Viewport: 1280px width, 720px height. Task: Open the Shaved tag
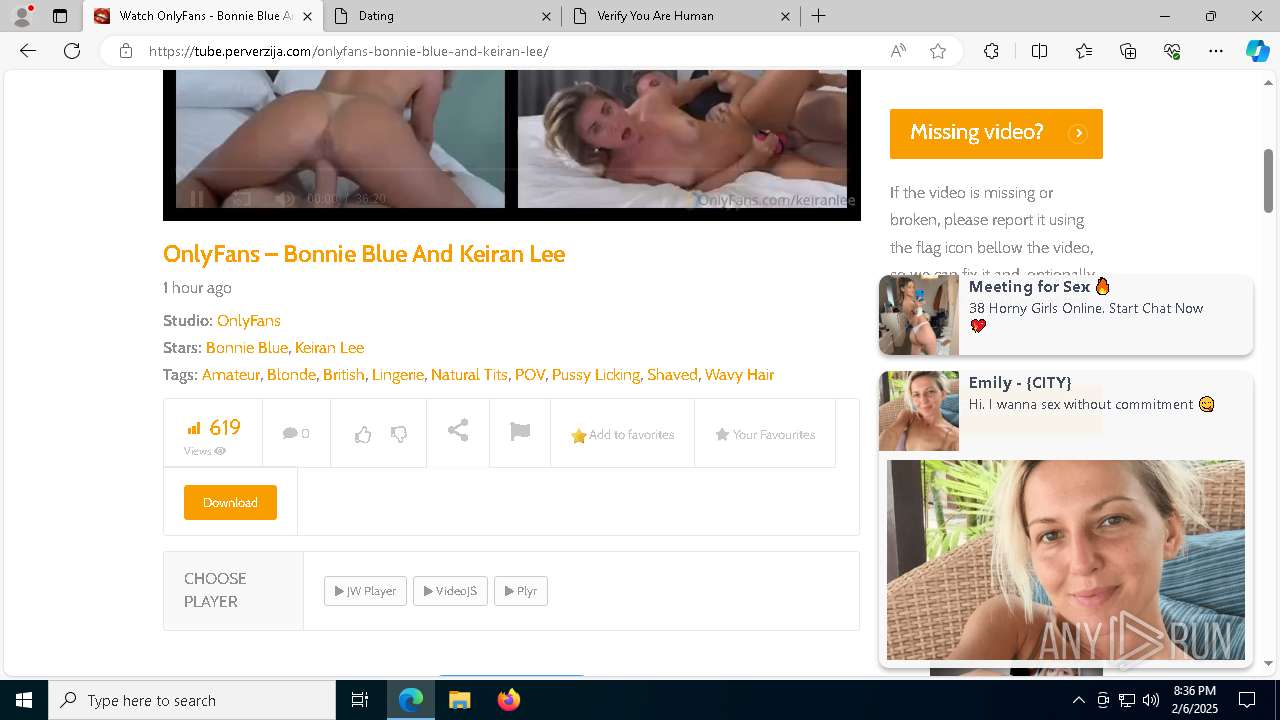click(x=672, y=374)
